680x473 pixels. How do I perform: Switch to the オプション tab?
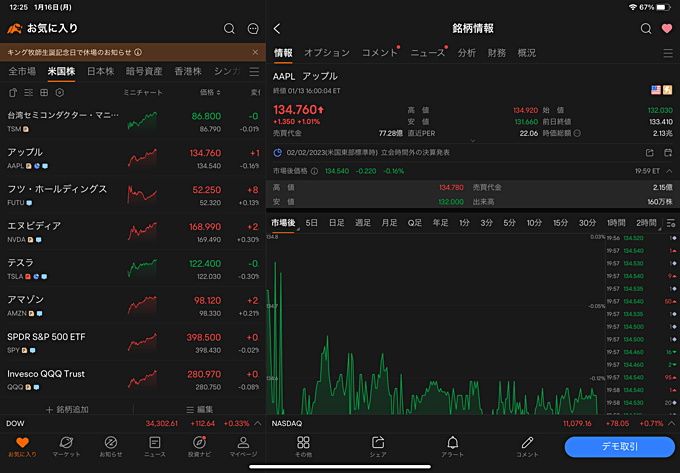[x=327, y=53]
